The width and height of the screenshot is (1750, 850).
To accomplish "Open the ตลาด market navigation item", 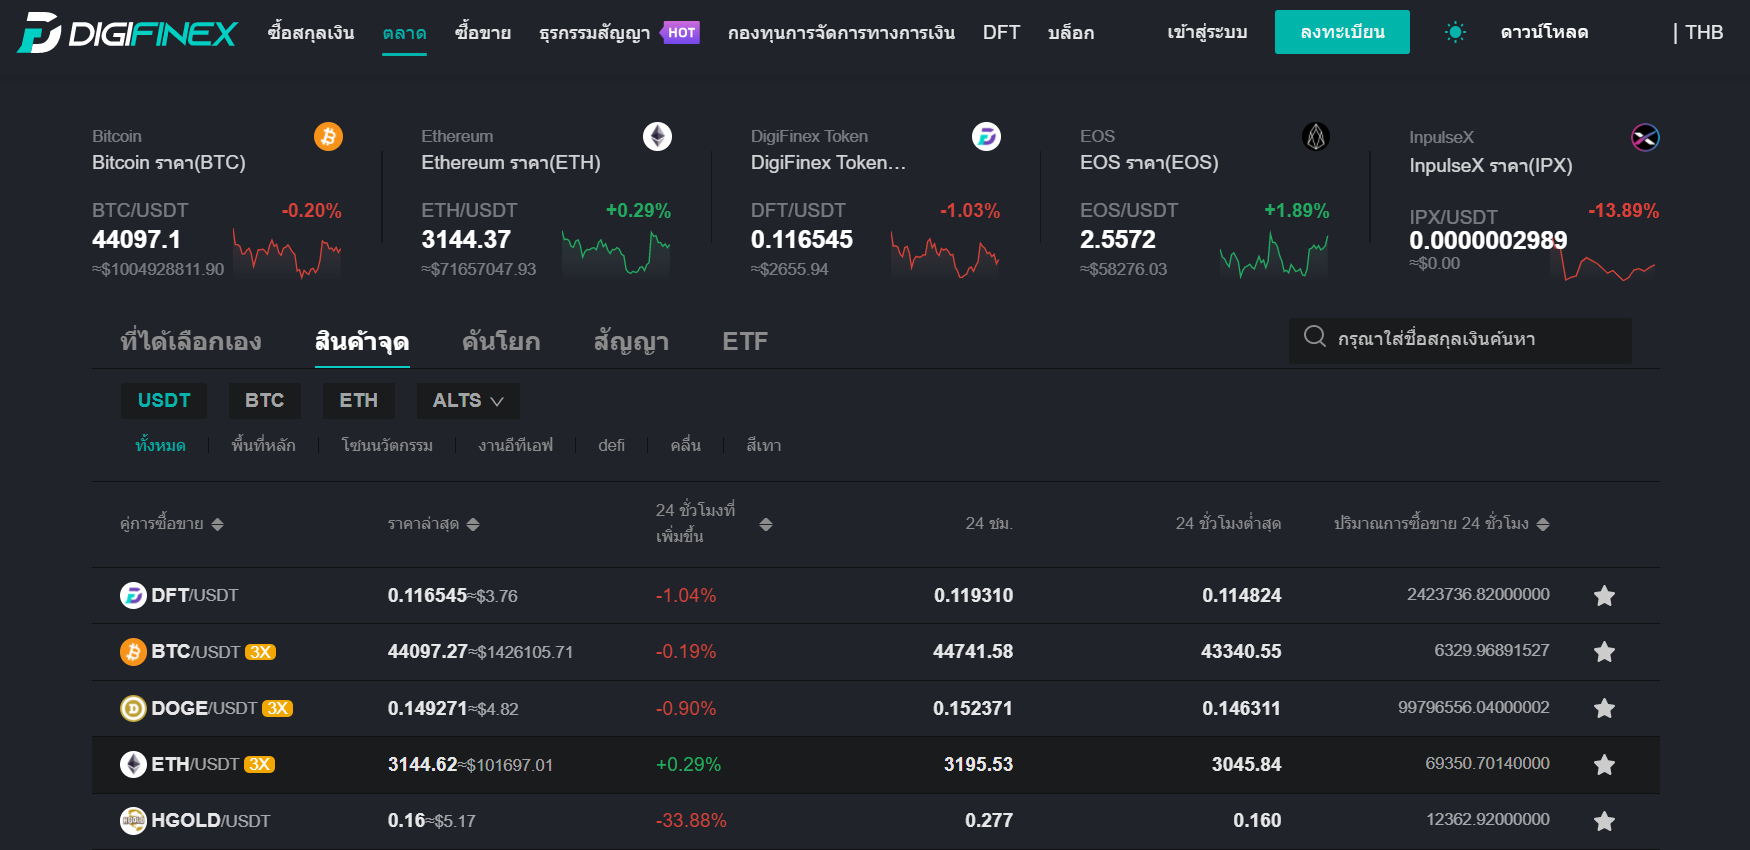I will 404,33.
